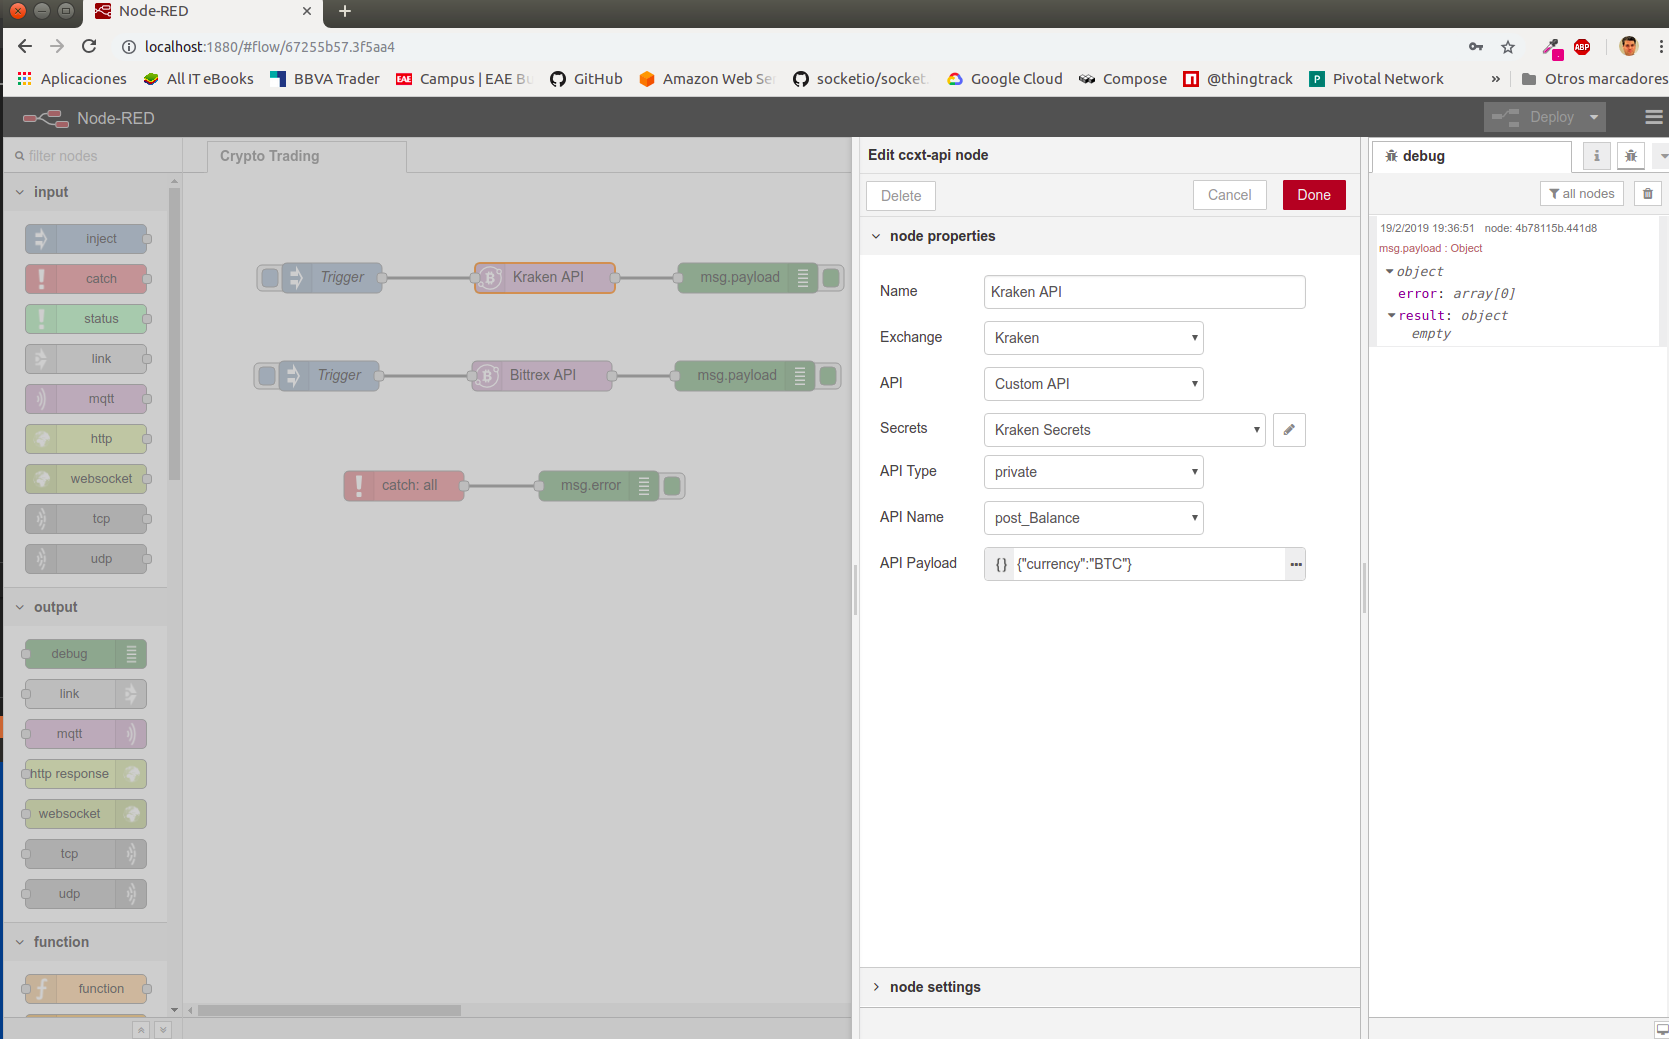
Task: Toggle the msg.error debug node output
Action: (672, 486)
